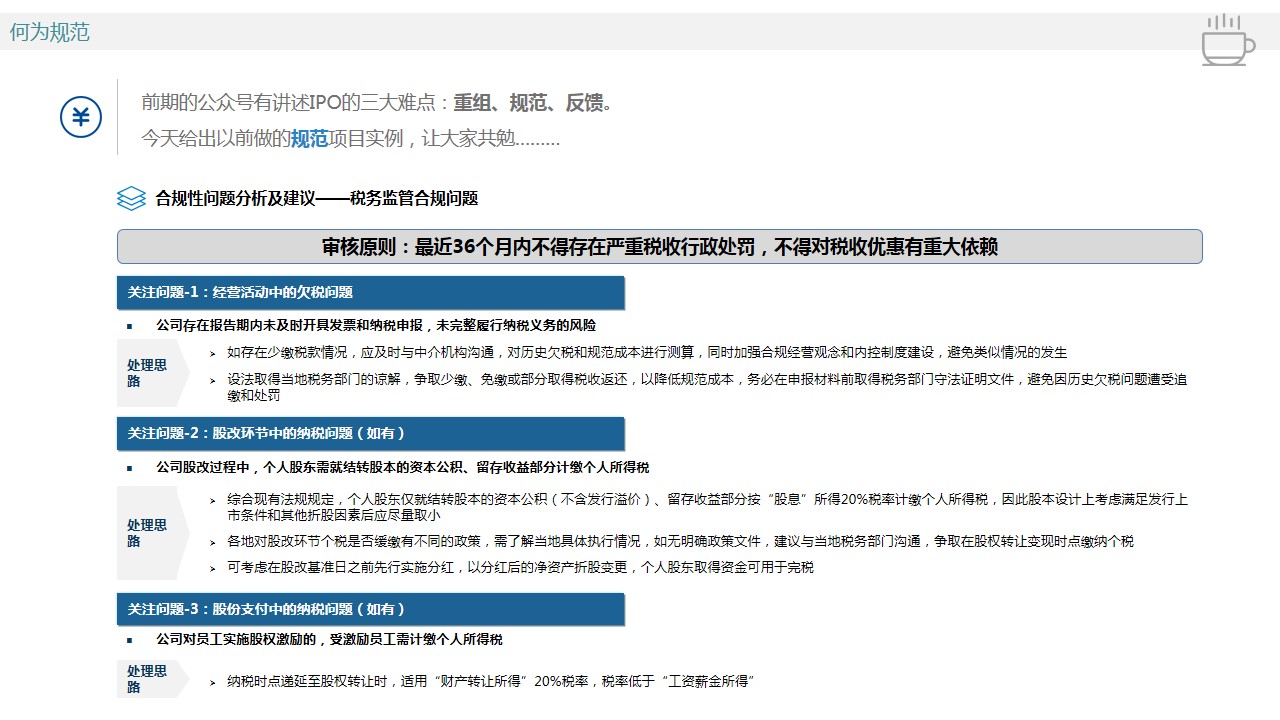Click the coffee cup icon
The width and height of the screenshot is (1280, 720).
(1227, 40)
